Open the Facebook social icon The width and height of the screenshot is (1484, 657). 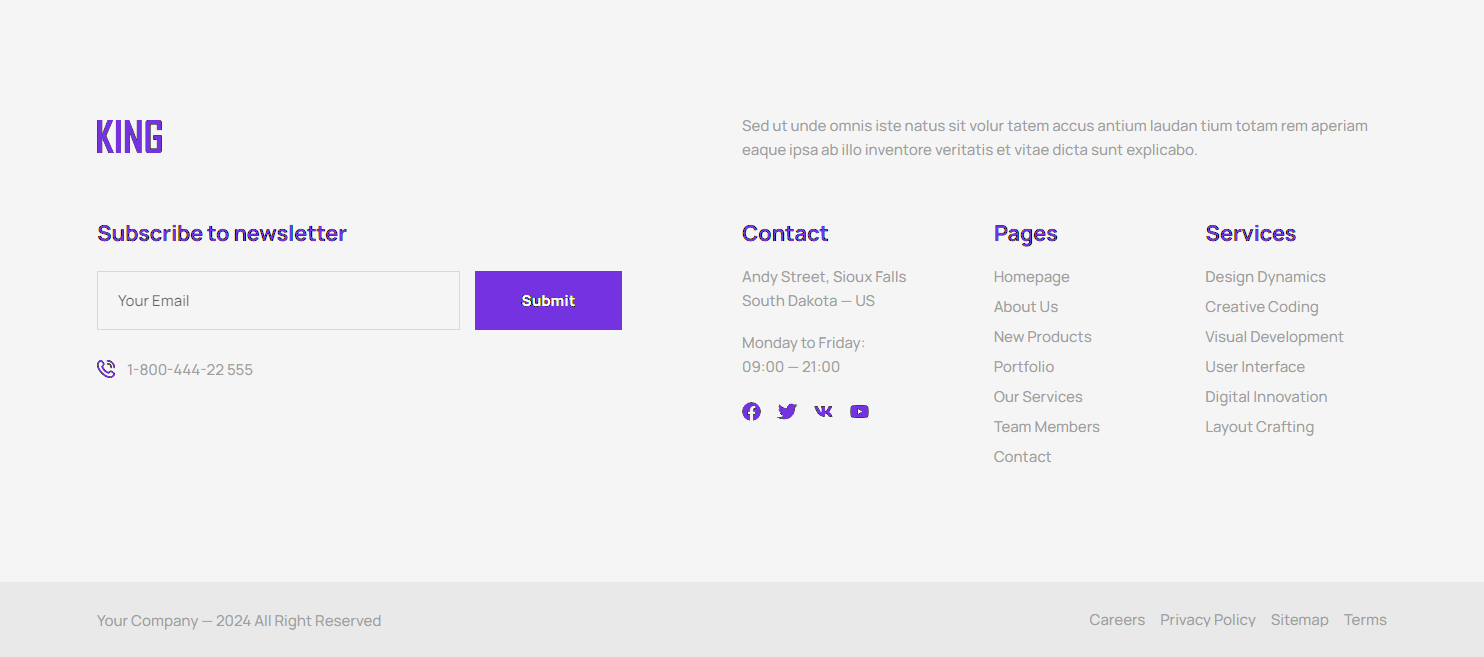(x=751, y=411)
